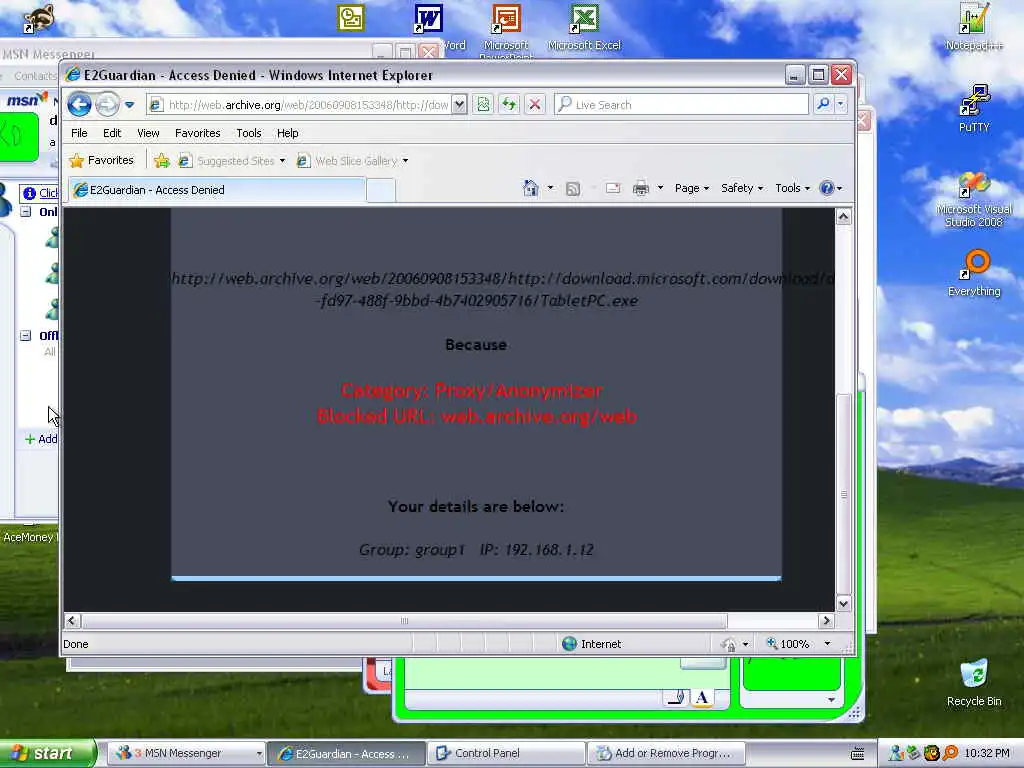Click the IE Back navigation button
Viewport: 1024px width, 768px height.
[x=79, y=104]
